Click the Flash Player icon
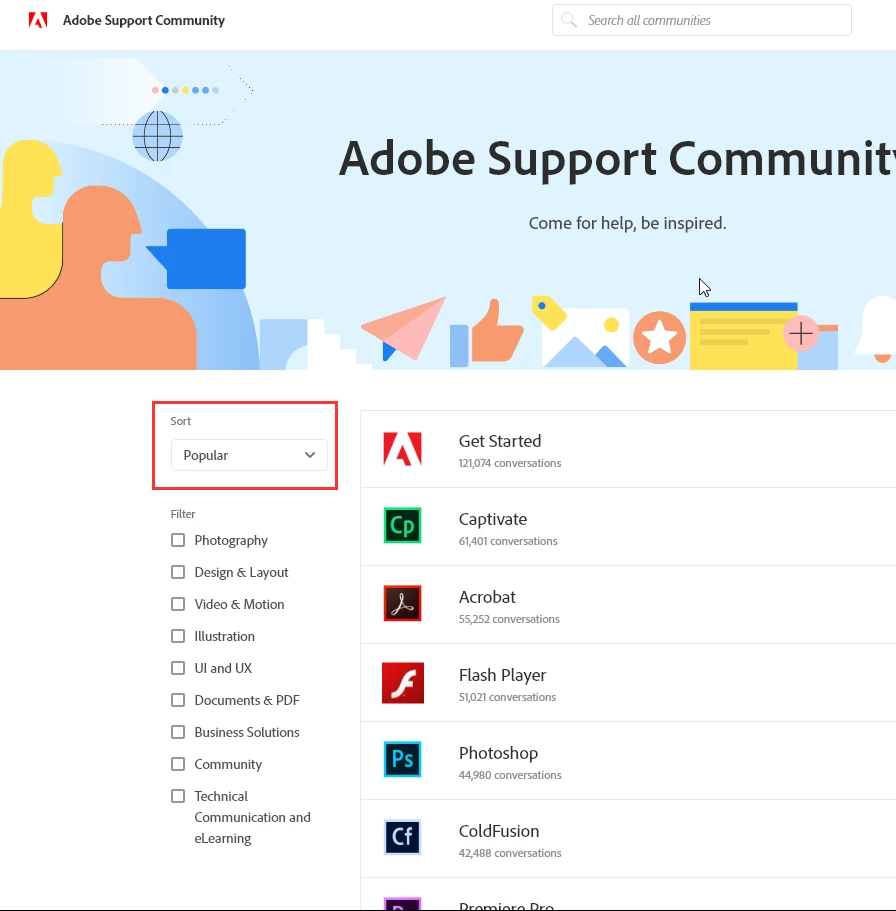 (x=403, y=683)
